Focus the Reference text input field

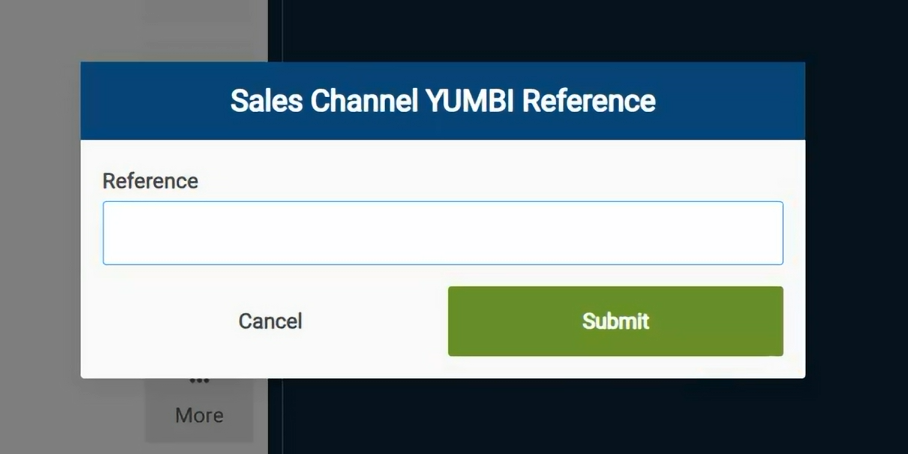click(x=442, y=233)
